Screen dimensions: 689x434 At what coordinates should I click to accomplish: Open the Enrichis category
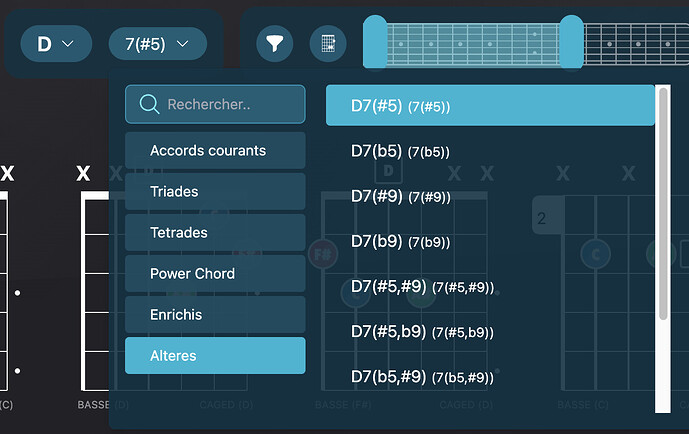[215, 315]
